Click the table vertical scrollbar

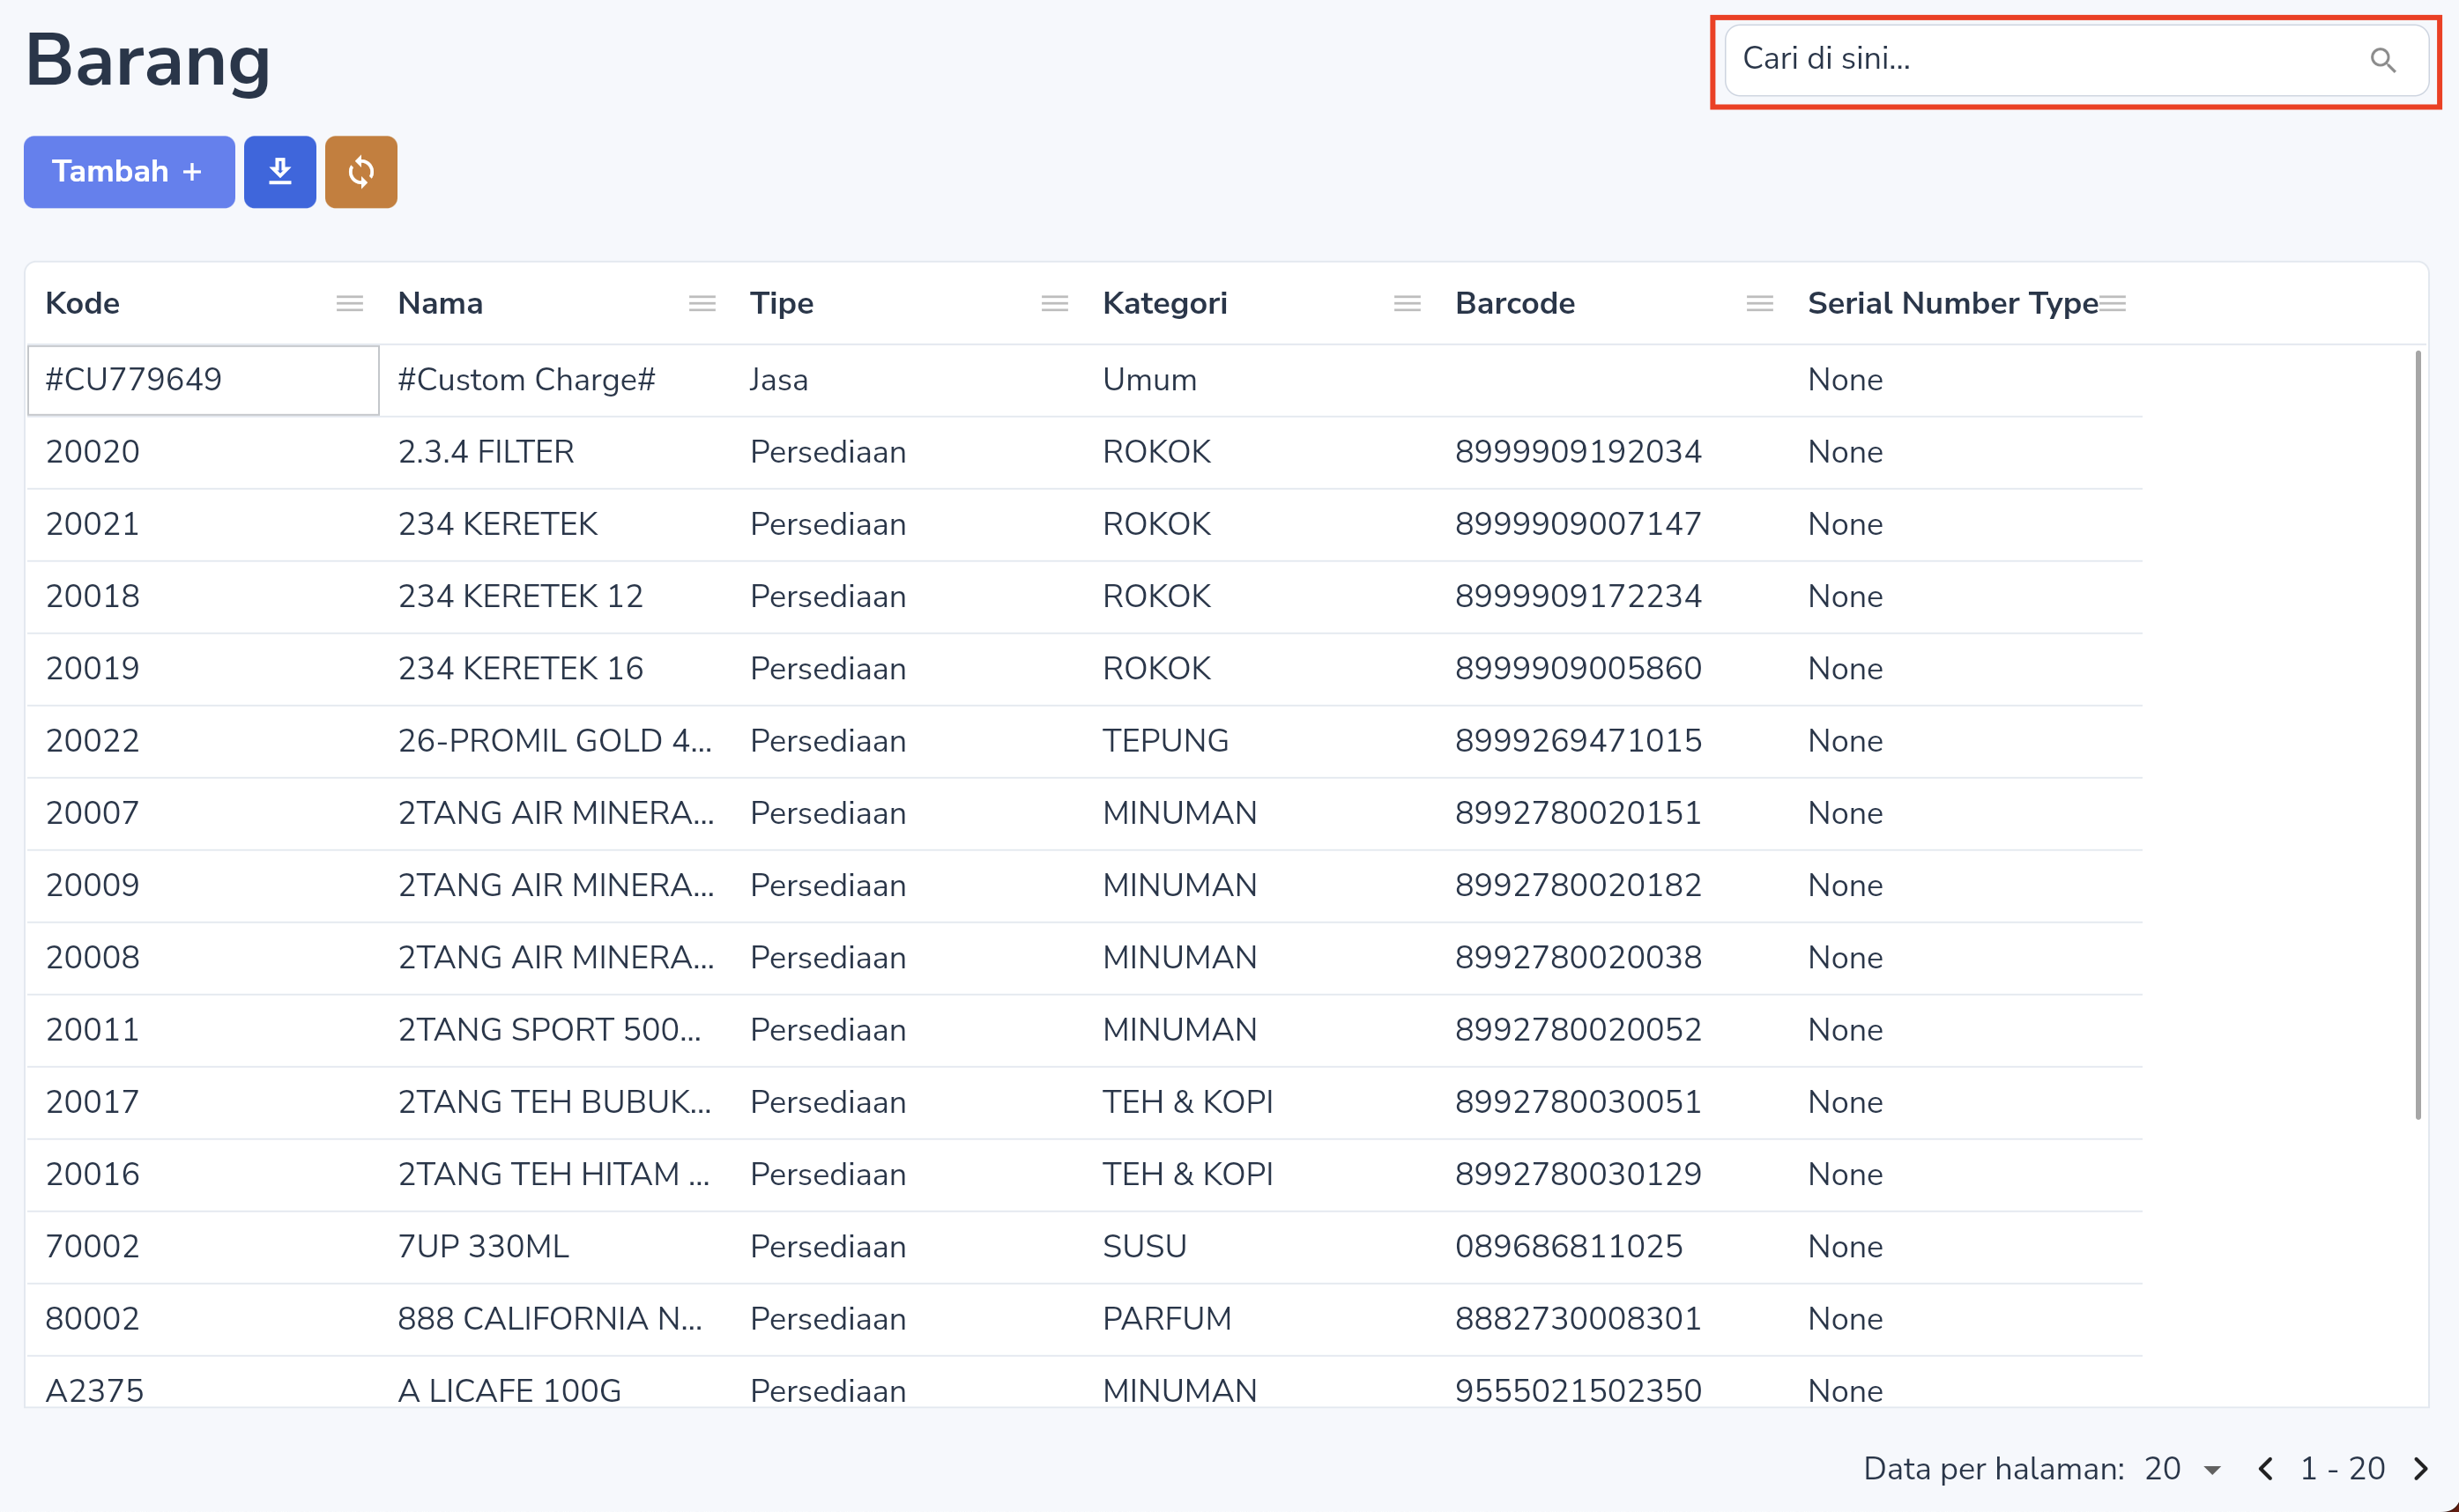click(2418, 735)
